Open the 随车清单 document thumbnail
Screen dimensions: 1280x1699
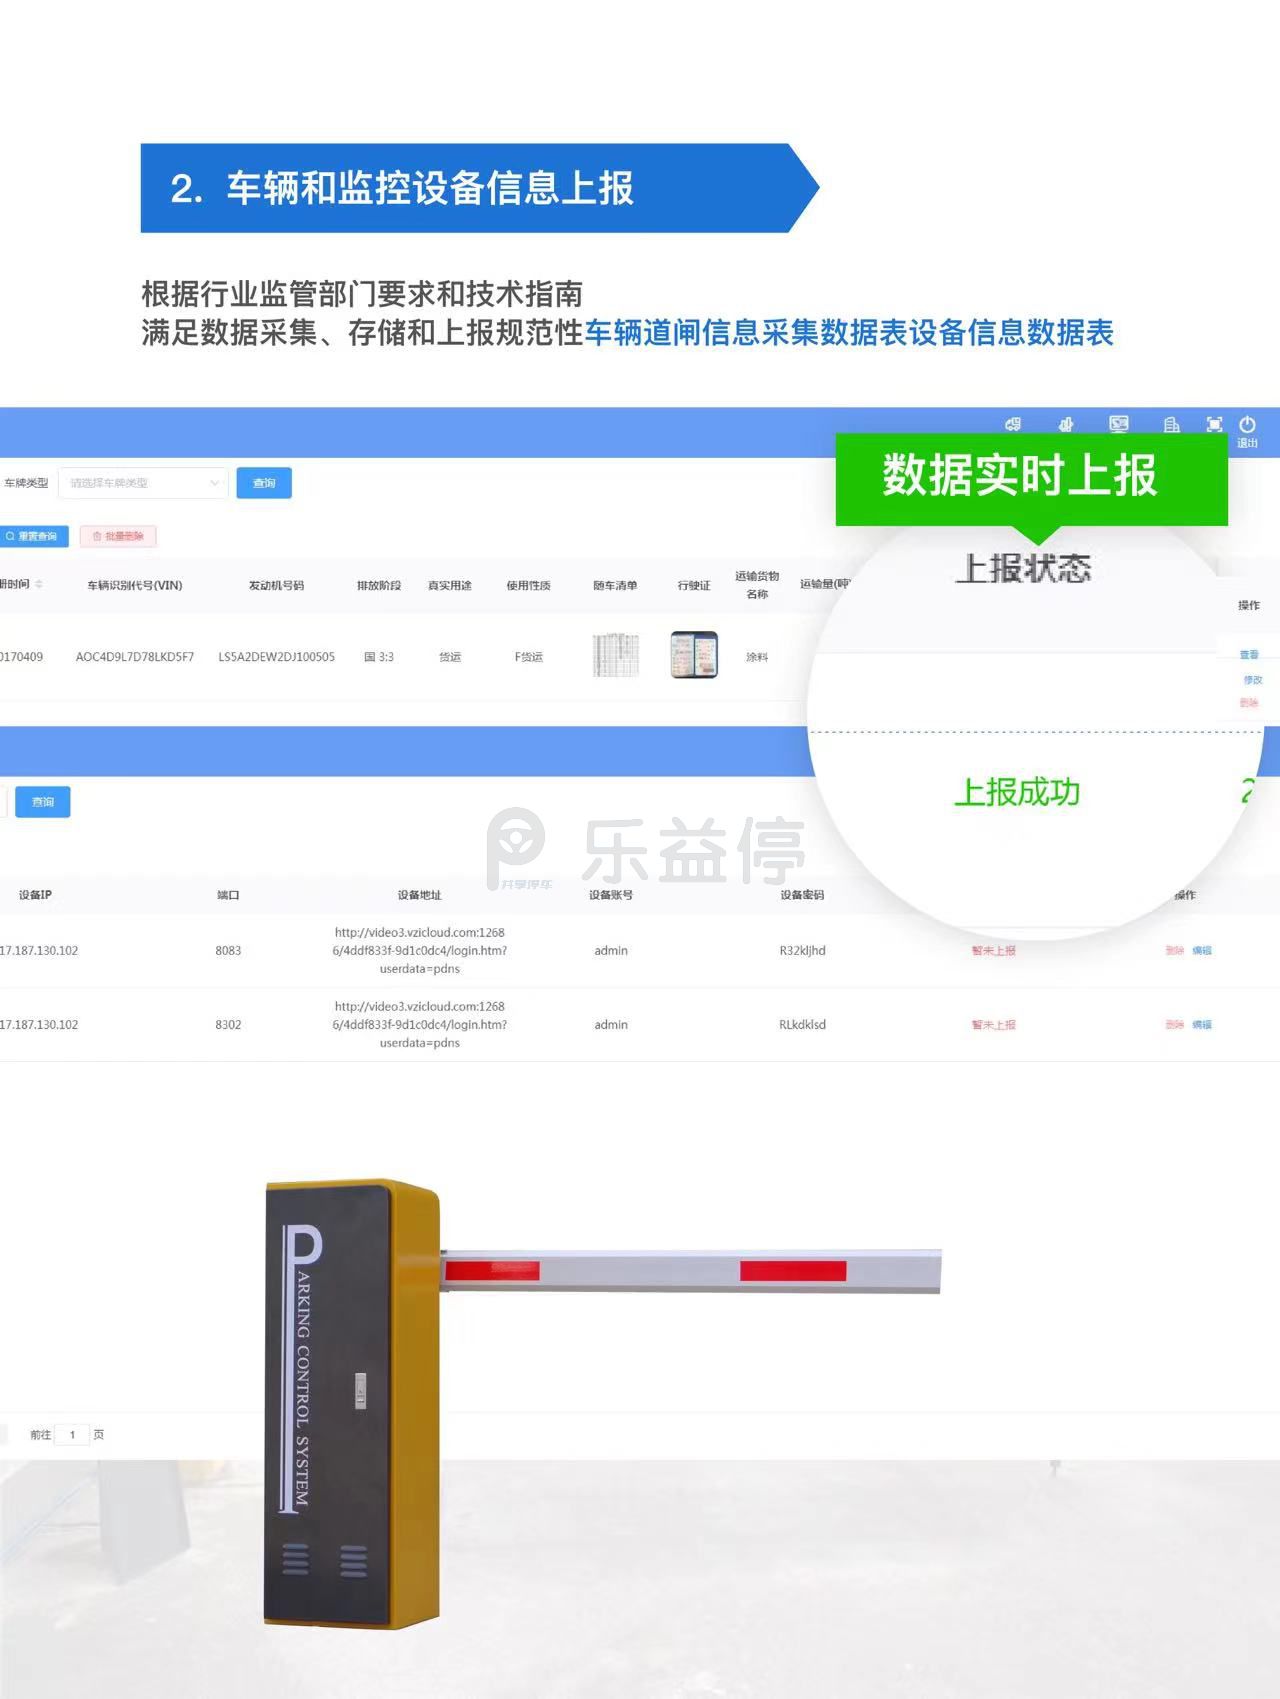[x=615, y=656]
